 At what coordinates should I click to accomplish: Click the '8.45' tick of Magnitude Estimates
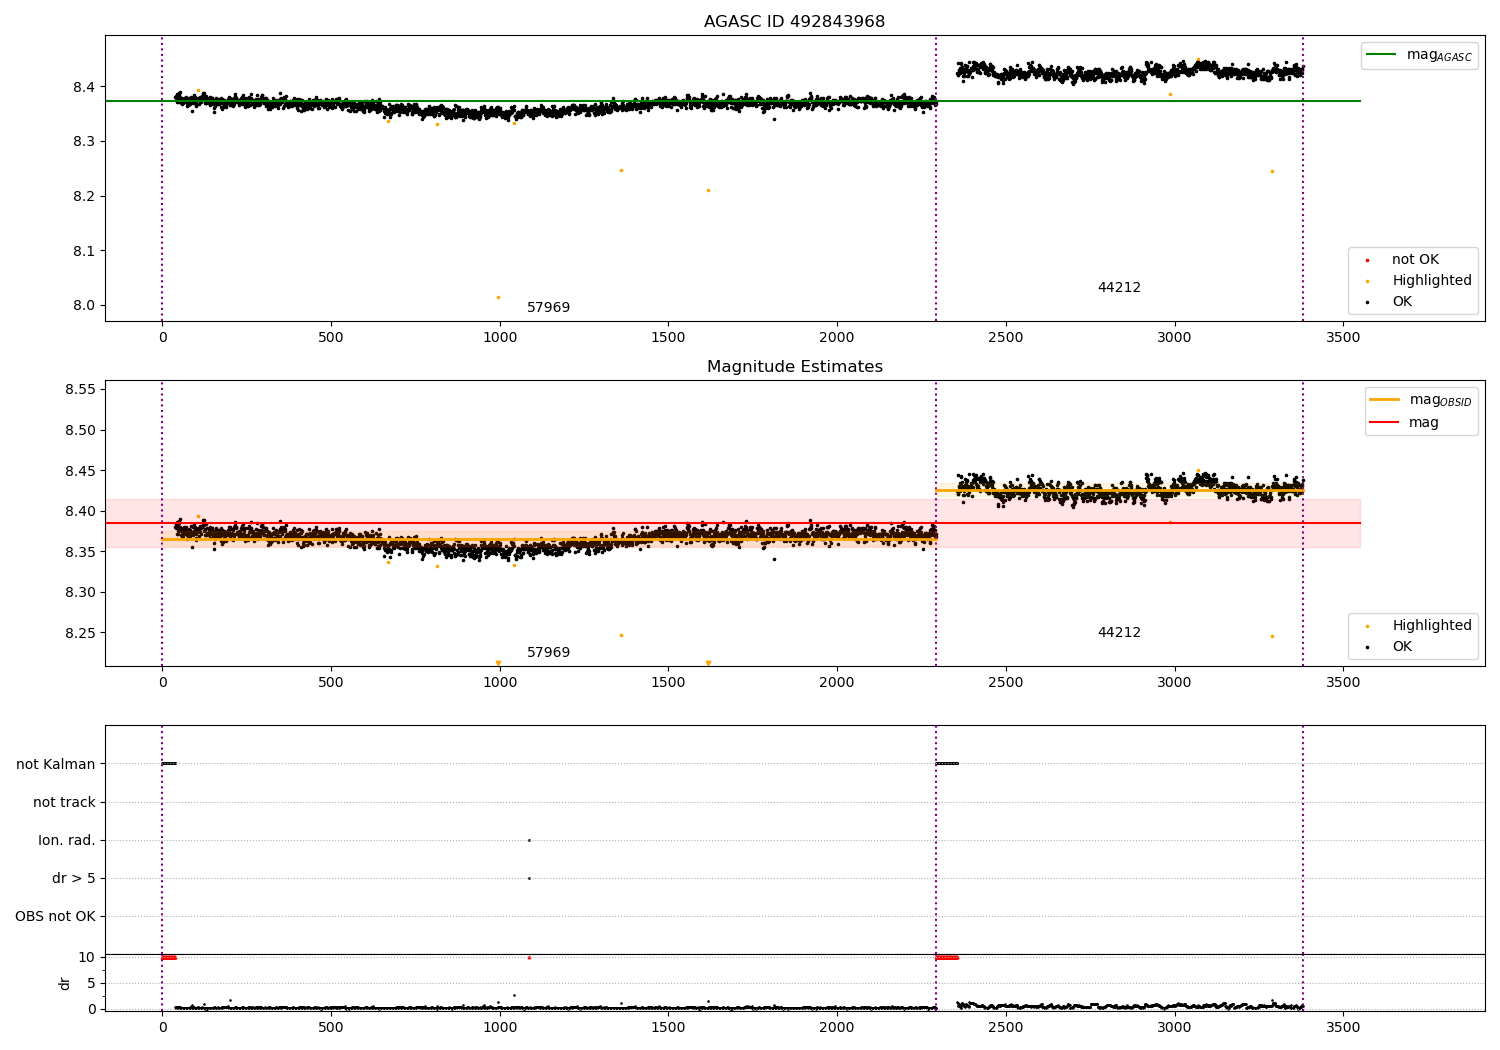(80, 471)
